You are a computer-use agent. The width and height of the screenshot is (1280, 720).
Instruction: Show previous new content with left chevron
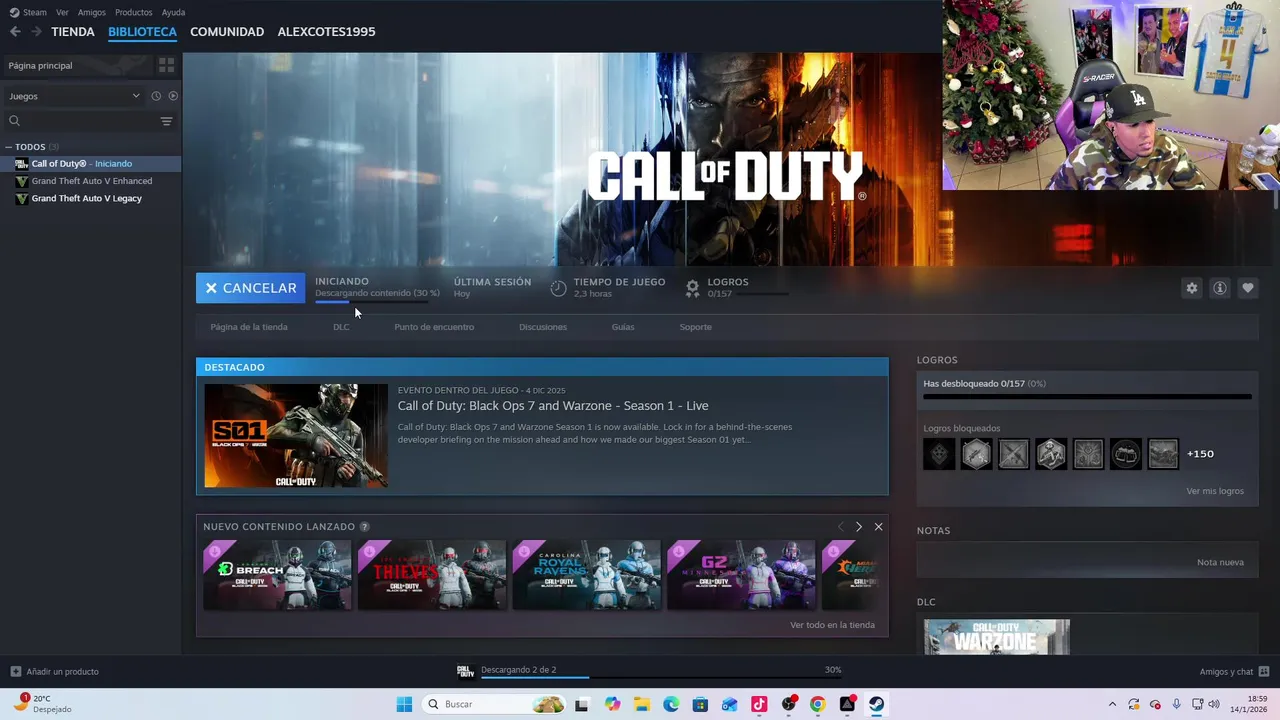[x=840, y=526]
